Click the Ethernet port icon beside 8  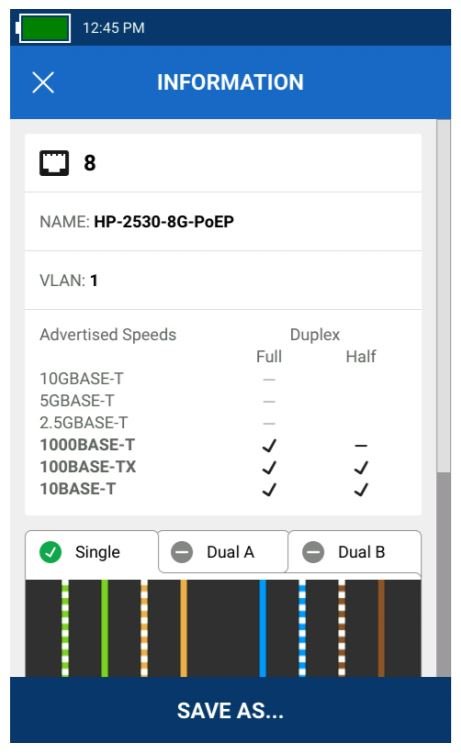point(54,163)
